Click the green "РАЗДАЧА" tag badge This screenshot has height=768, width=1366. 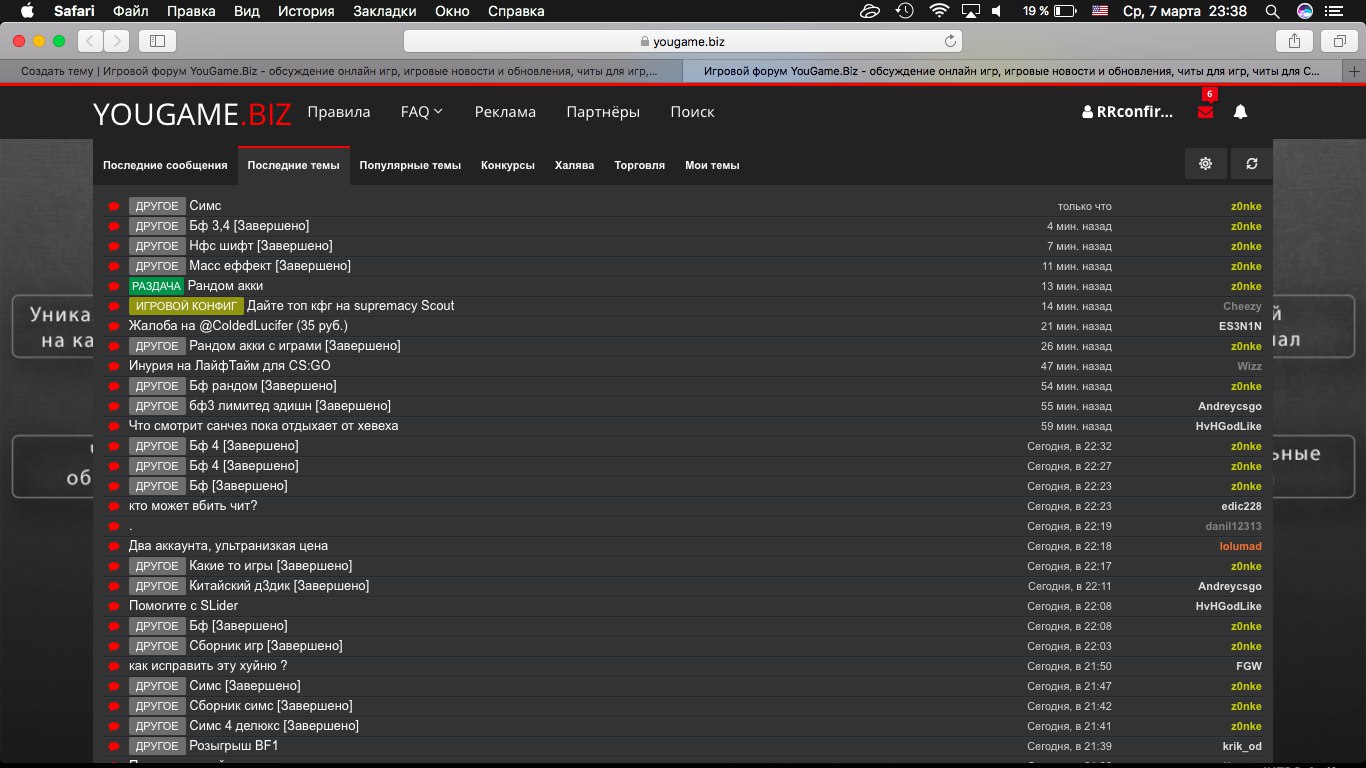click(x=156, y=286)
